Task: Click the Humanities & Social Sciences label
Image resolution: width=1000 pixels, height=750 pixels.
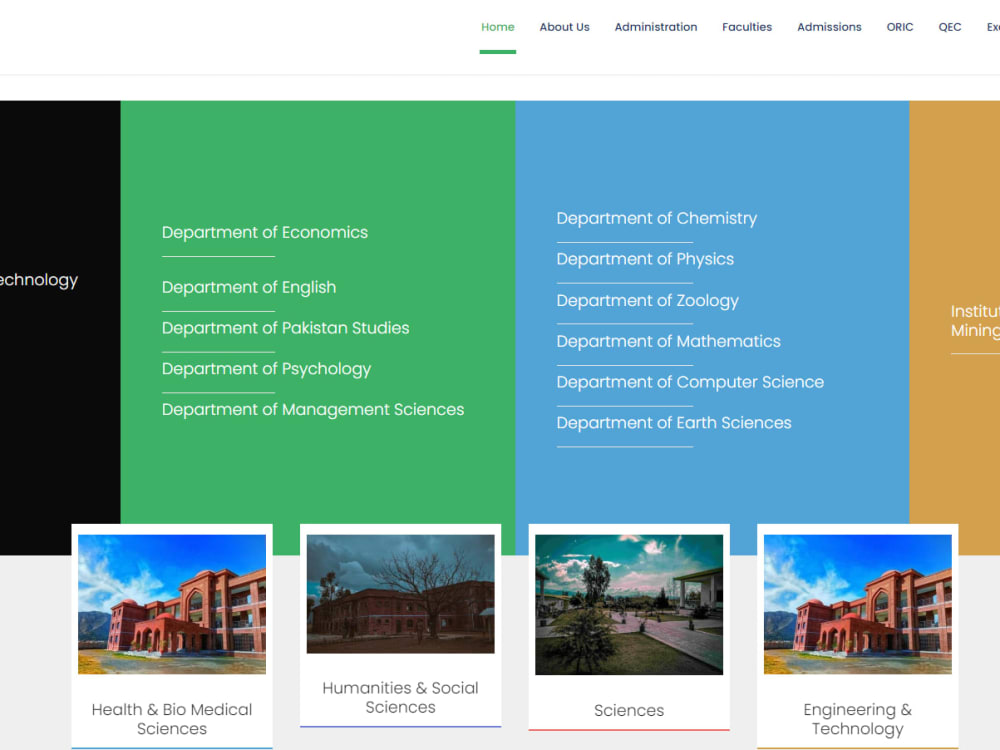Action: (x=401, y=697)
